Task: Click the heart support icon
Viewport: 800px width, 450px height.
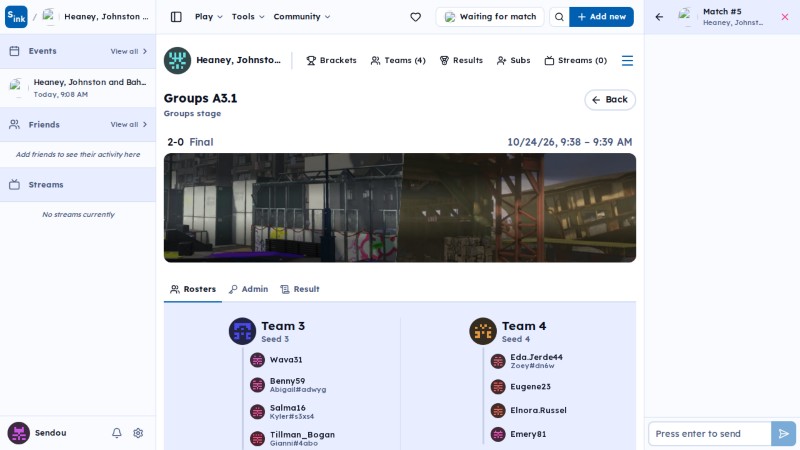Action: click(415, 17)
